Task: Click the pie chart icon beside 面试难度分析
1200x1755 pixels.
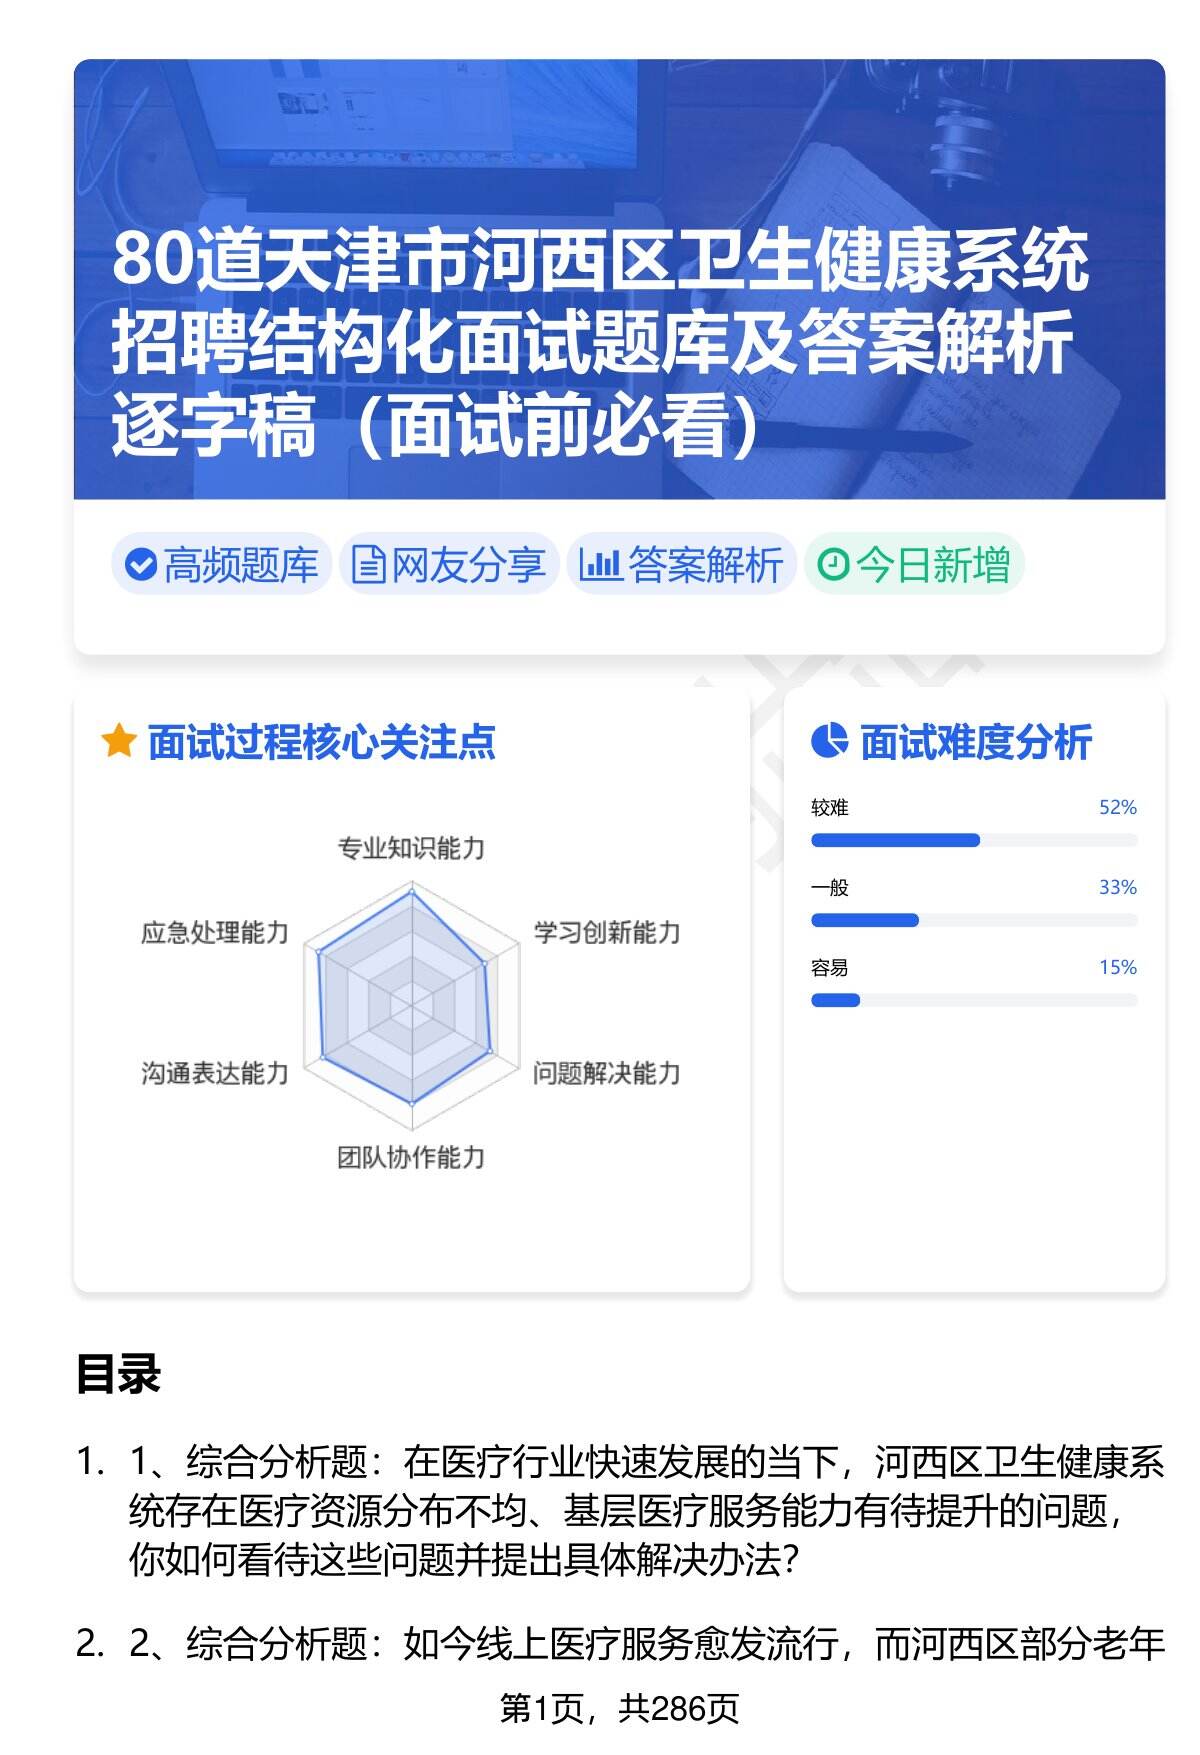Action: coord(829,742)
